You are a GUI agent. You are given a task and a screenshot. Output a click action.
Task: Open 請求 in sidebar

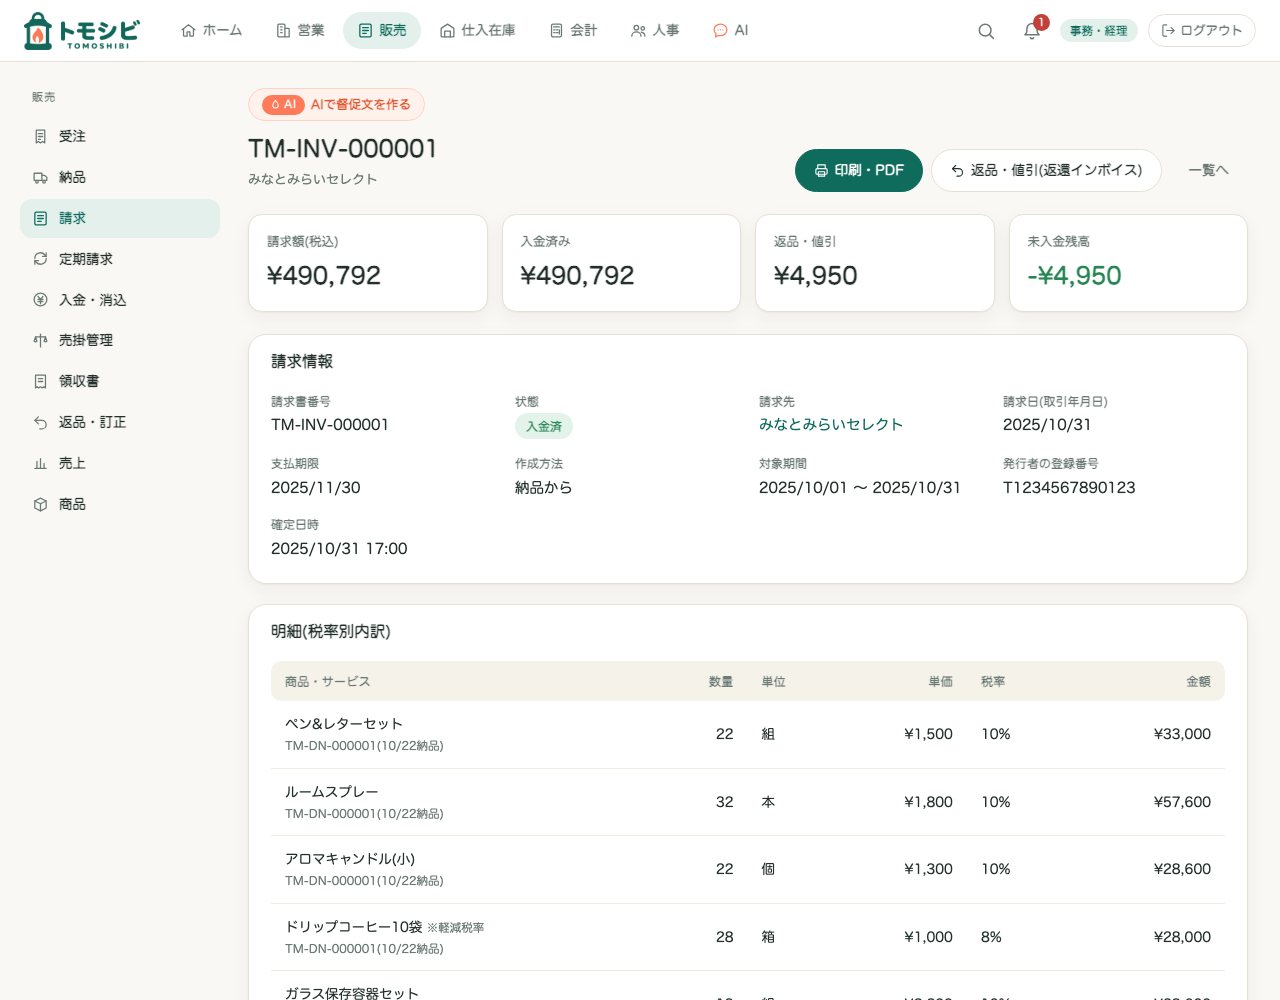[x=120, y=218]
